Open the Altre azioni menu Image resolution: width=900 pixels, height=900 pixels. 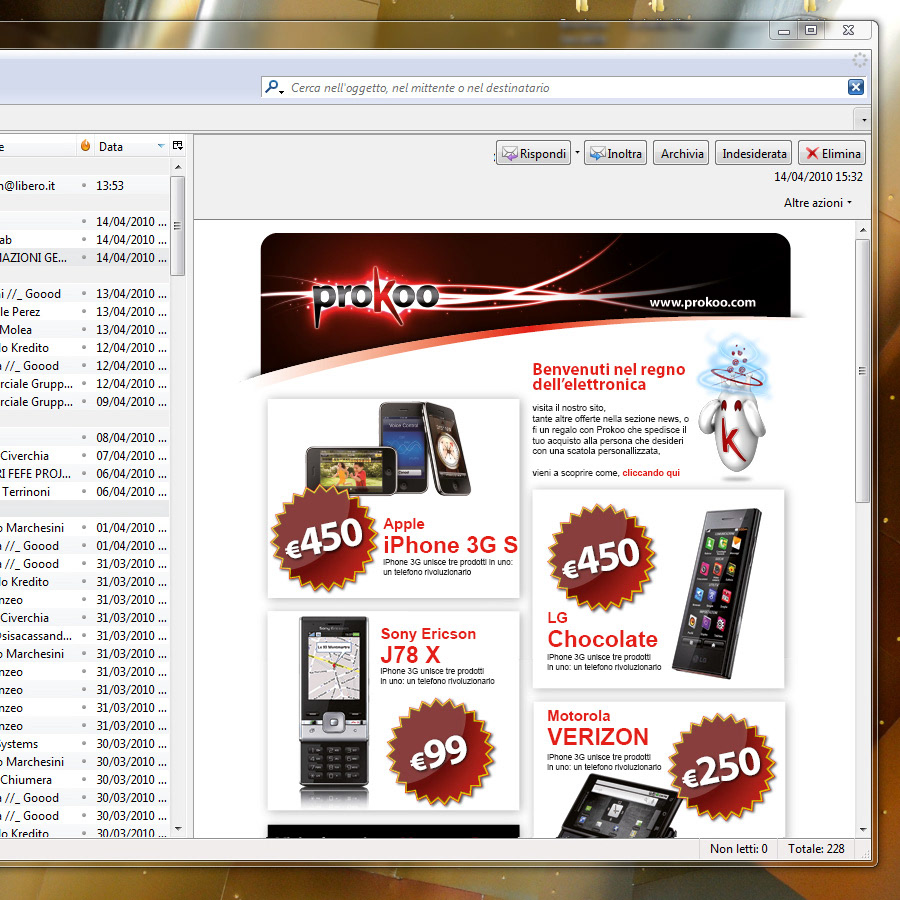[x=817, y=203]
